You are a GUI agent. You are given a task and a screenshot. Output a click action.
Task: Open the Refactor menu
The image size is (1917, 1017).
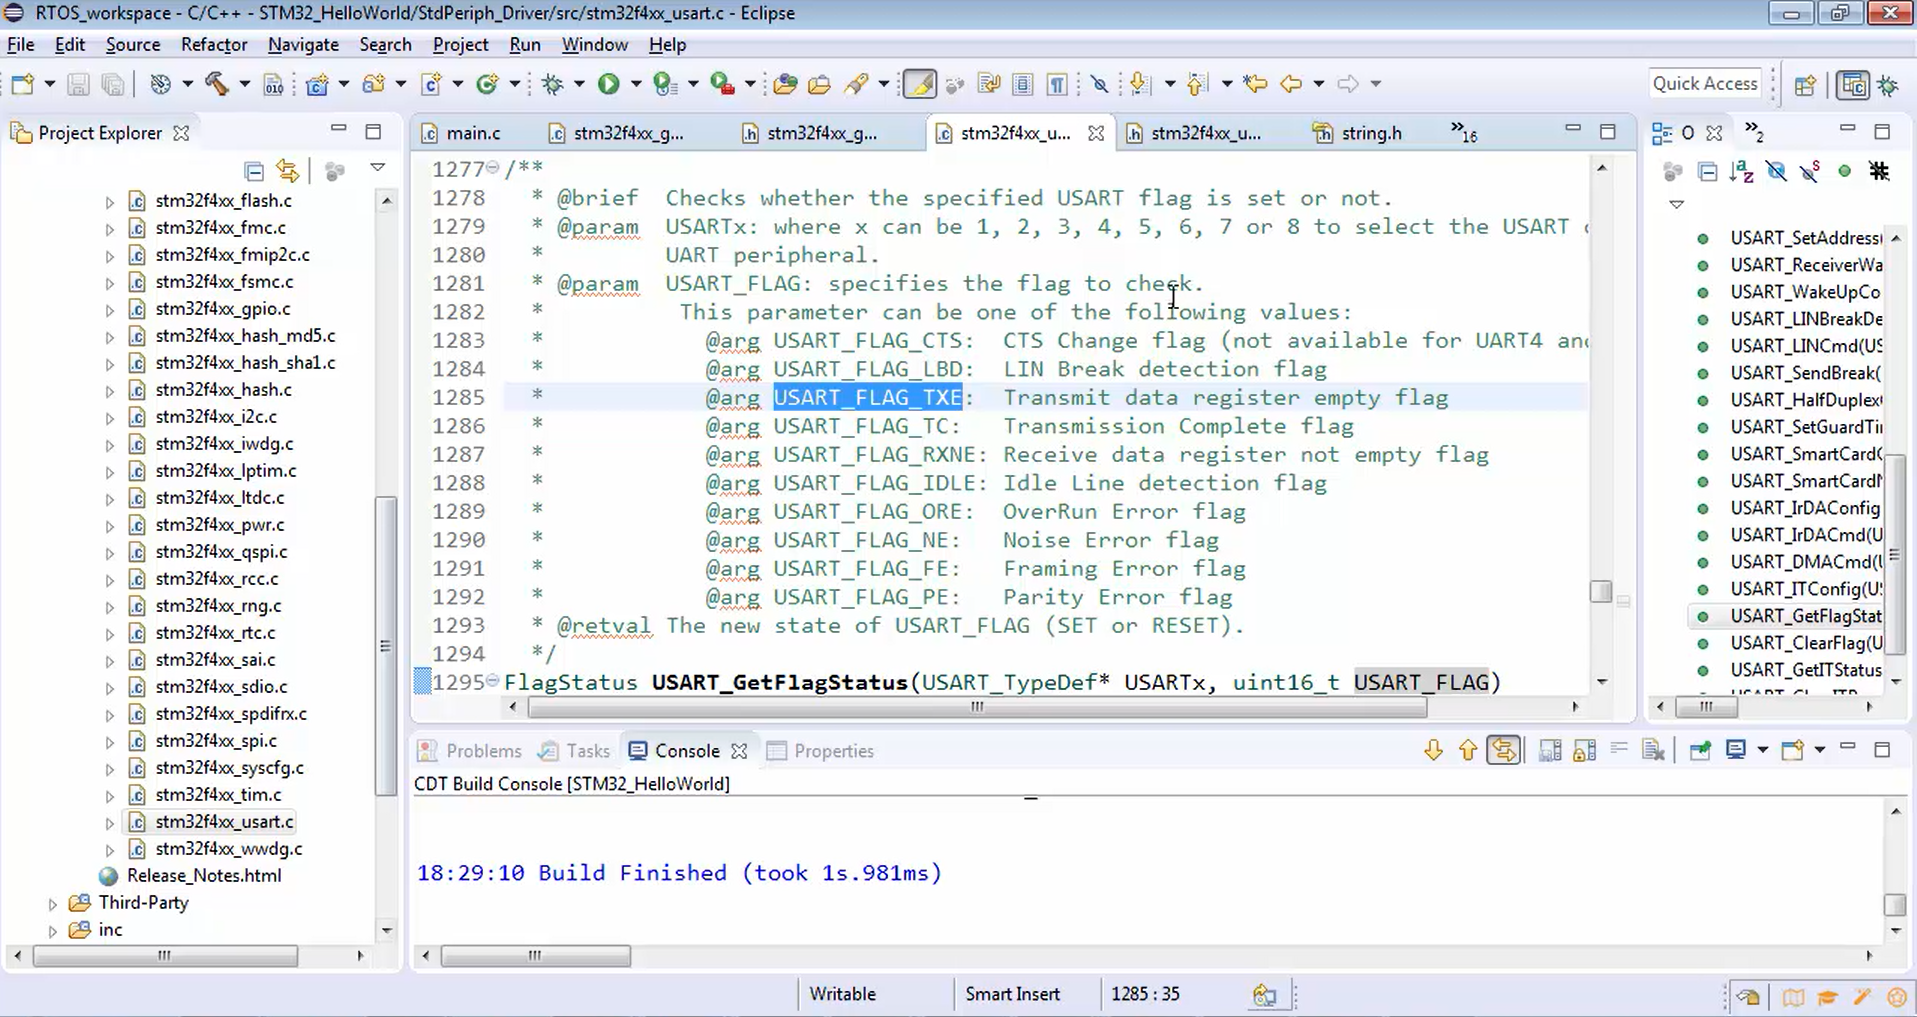(214, 45)
